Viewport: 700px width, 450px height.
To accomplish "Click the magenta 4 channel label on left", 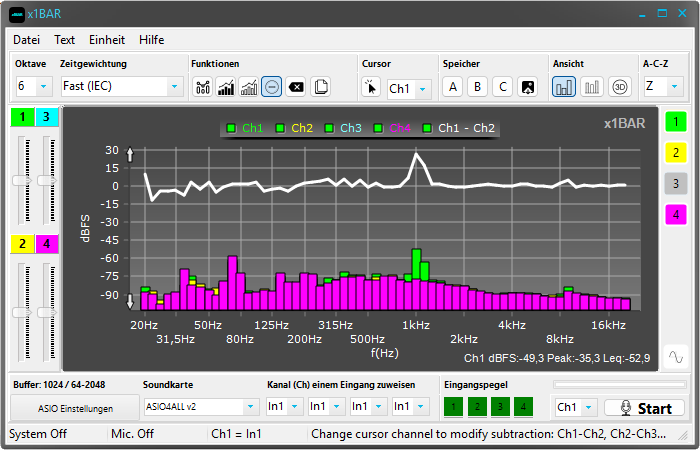I will pos(47,244).
